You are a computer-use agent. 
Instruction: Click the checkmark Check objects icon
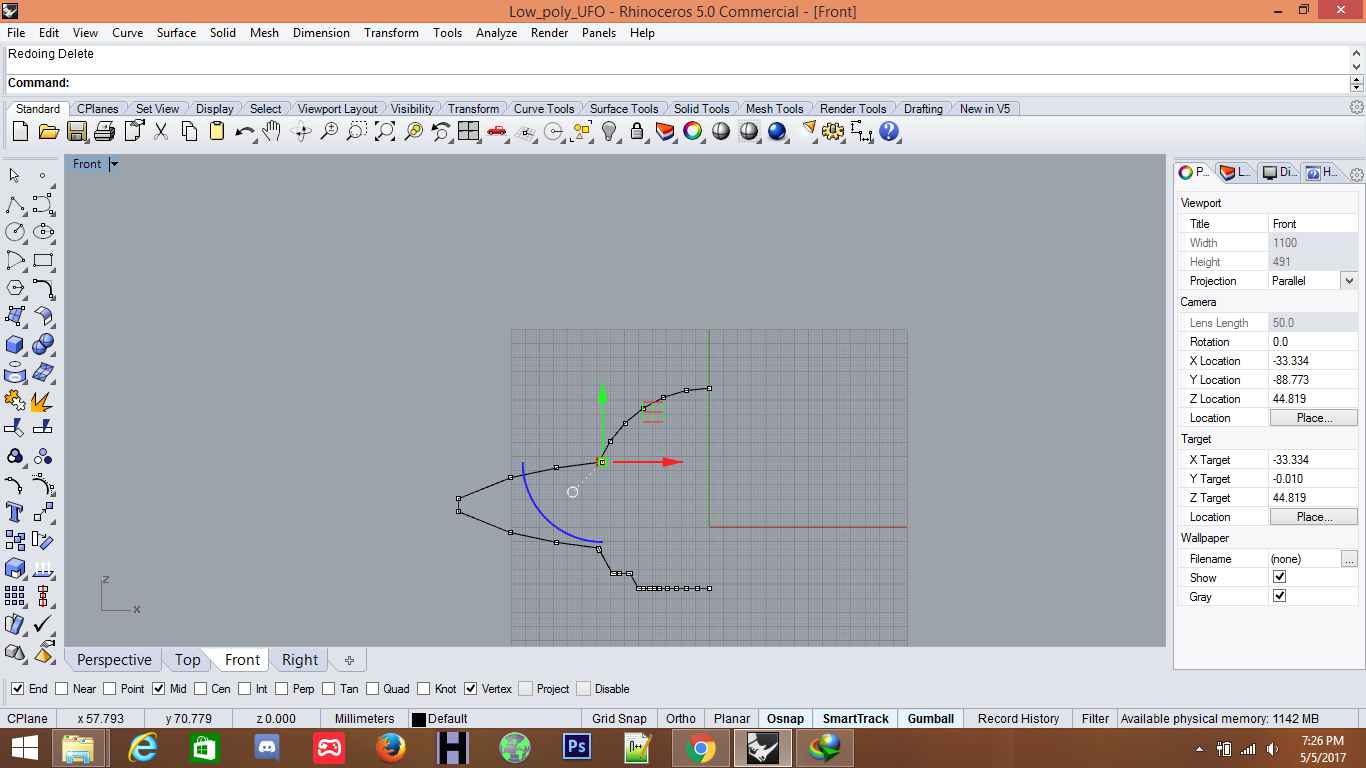[43, 624]
